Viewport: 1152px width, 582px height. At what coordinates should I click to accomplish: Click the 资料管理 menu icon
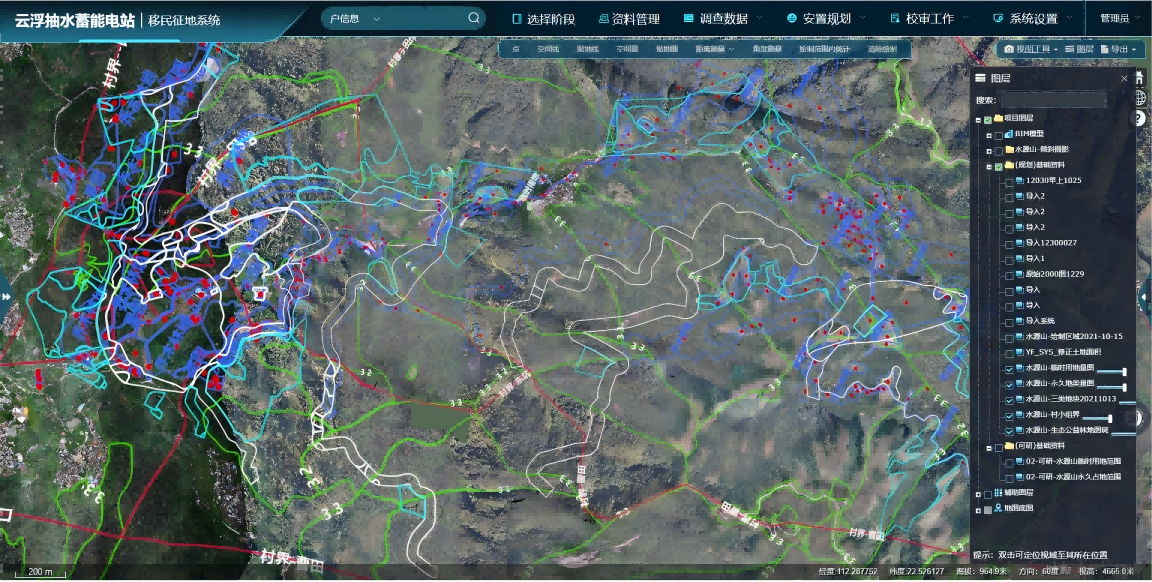point(604,19)
